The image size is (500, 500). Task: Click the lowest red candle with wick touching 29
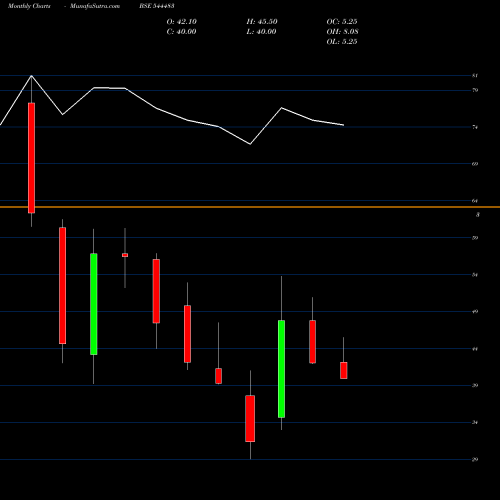pyautogui.click(x=250, y=418)
